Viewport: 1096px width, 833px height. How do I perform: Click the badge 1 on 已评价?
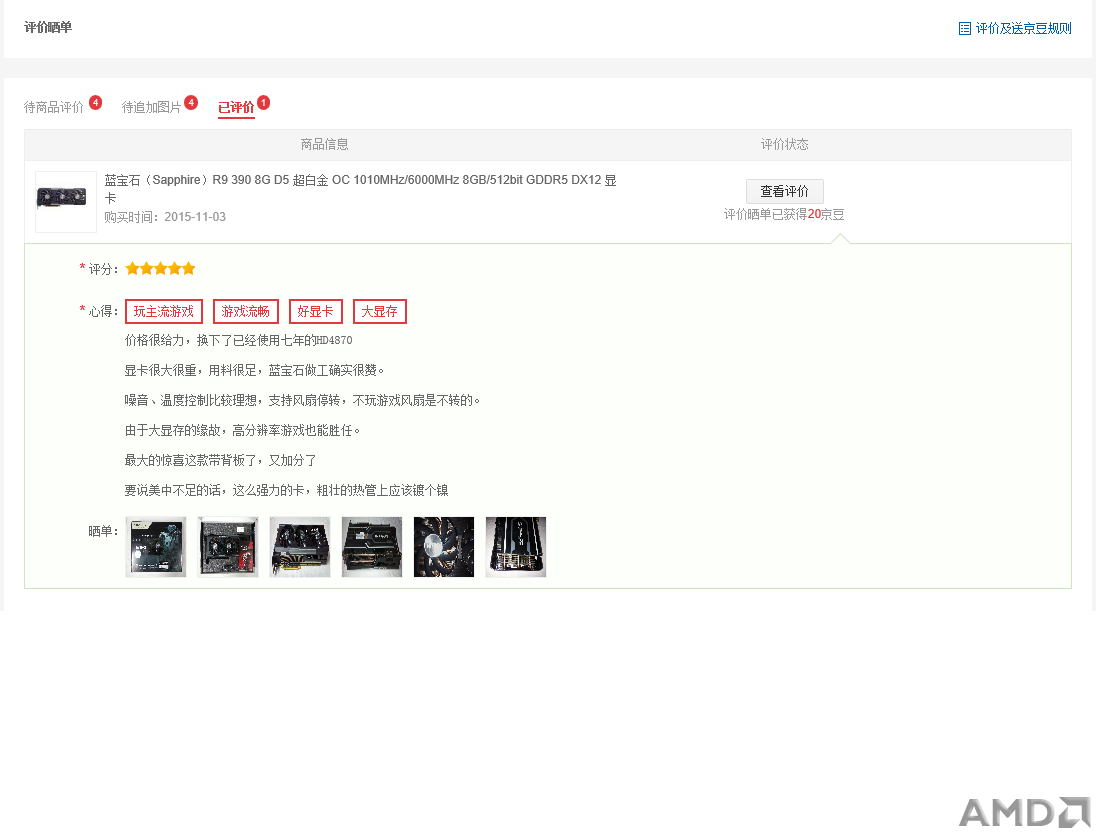coord(264,103)
